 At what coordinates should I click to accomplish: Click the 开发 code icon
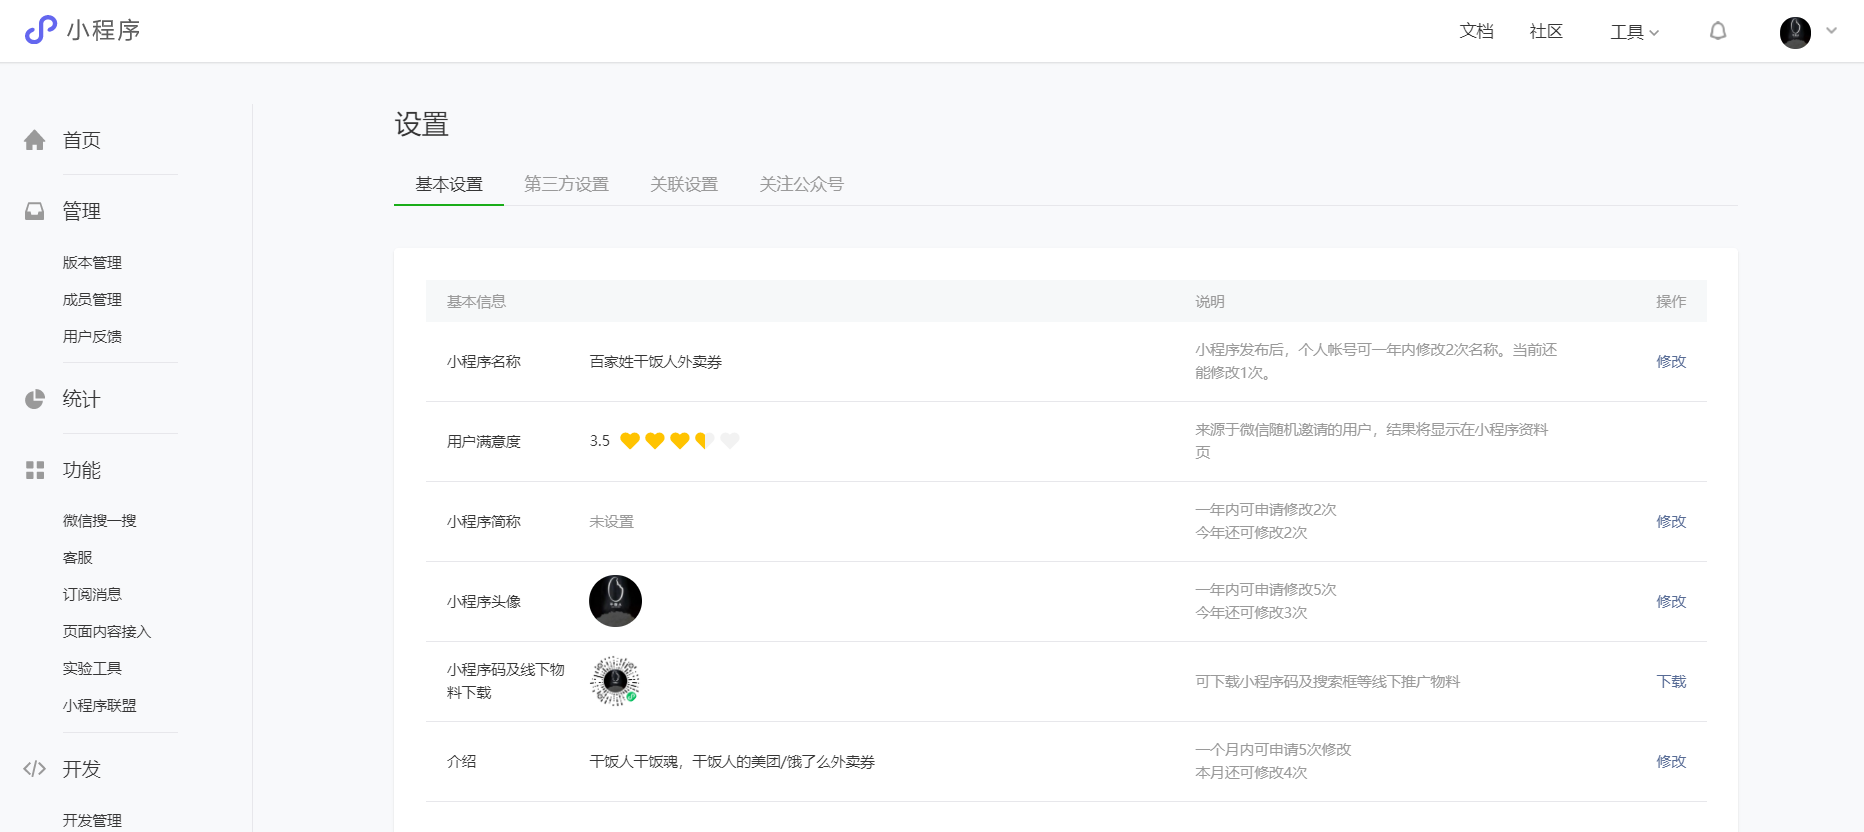tap(35, 769)
